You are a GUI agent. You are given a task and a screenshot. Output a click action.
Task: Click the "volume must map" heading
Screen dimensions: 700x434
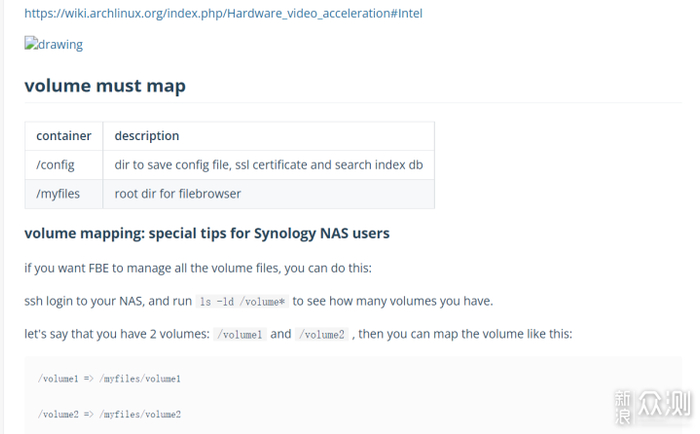(105, 86)
